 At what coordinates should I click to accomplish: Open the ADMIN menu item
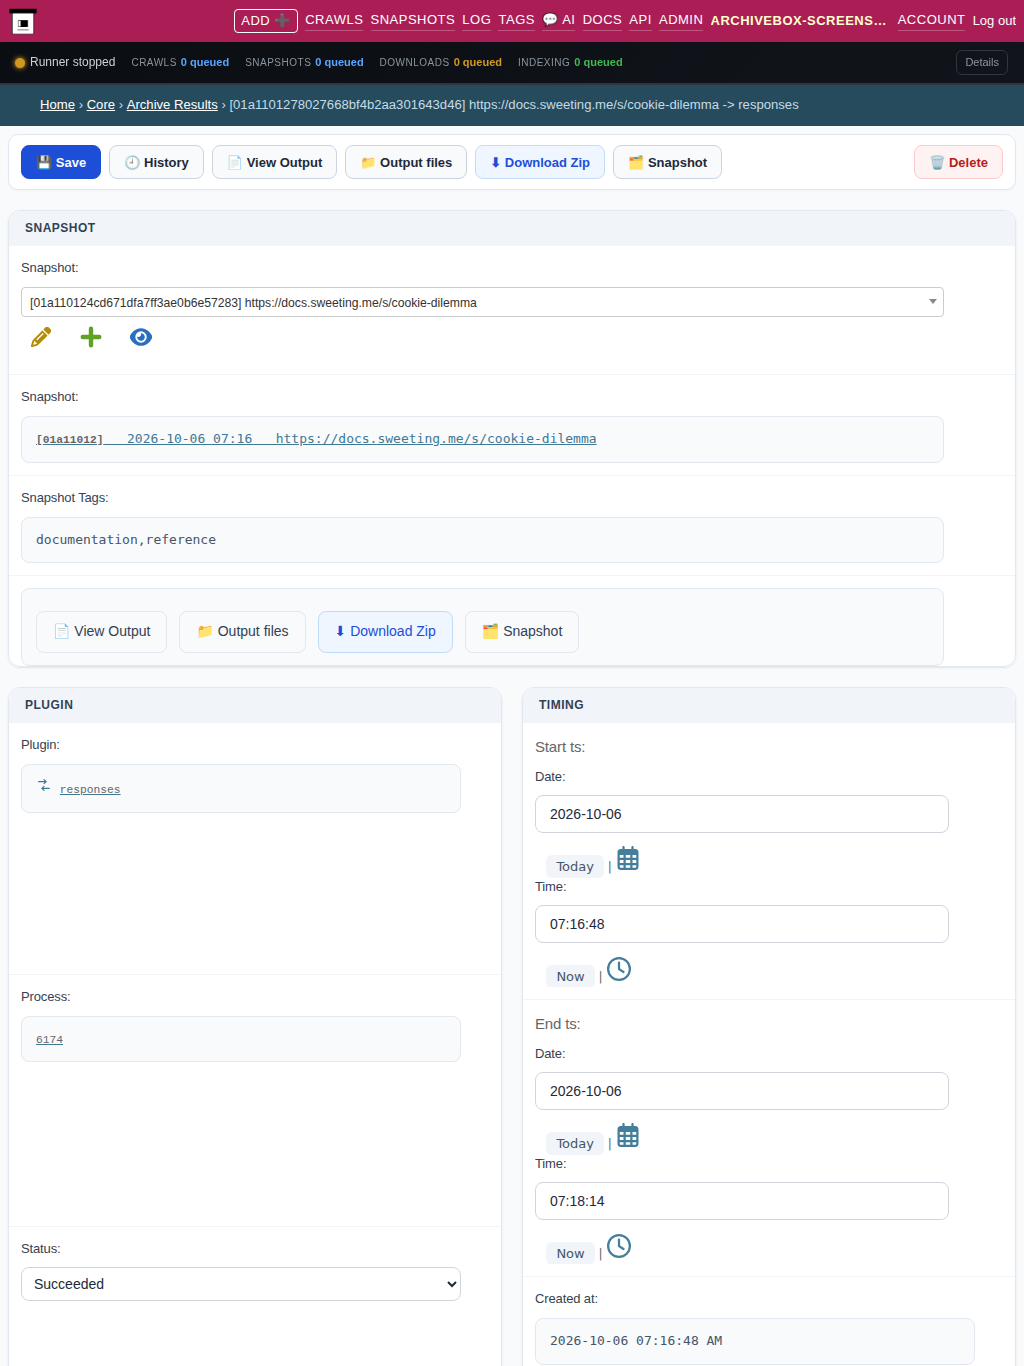[x=681, y=20]
